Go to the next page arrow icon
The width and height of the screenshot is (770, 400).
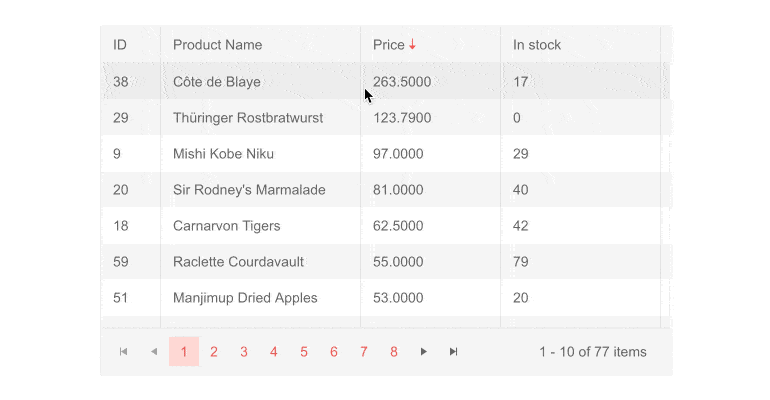[423, 351]
